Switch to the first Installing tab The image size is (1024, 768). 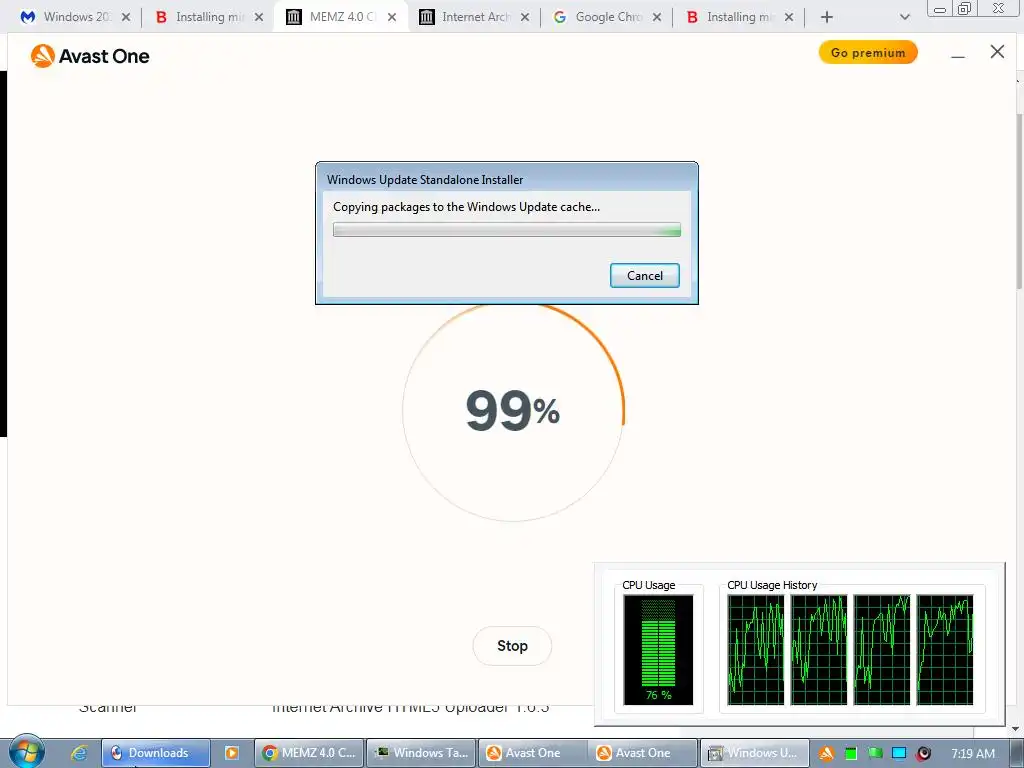209,17
